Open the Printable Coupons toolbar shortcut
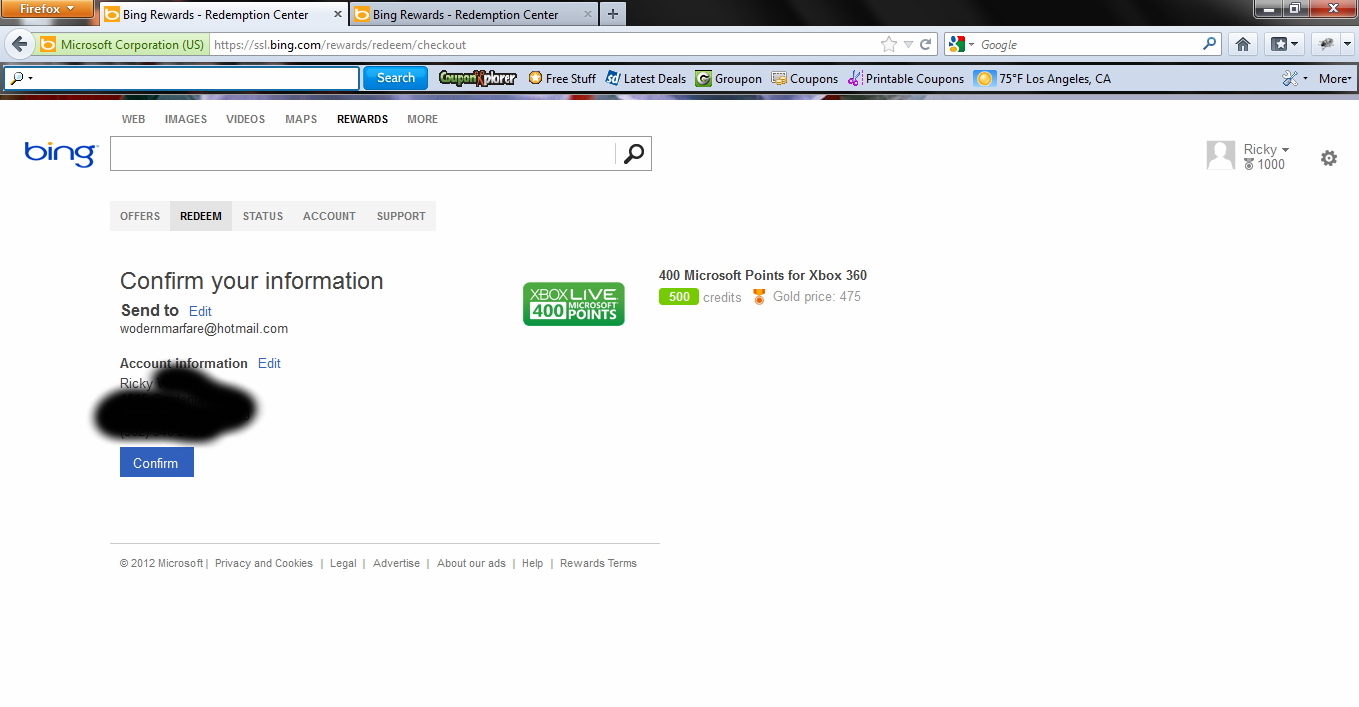 [906, 78]
